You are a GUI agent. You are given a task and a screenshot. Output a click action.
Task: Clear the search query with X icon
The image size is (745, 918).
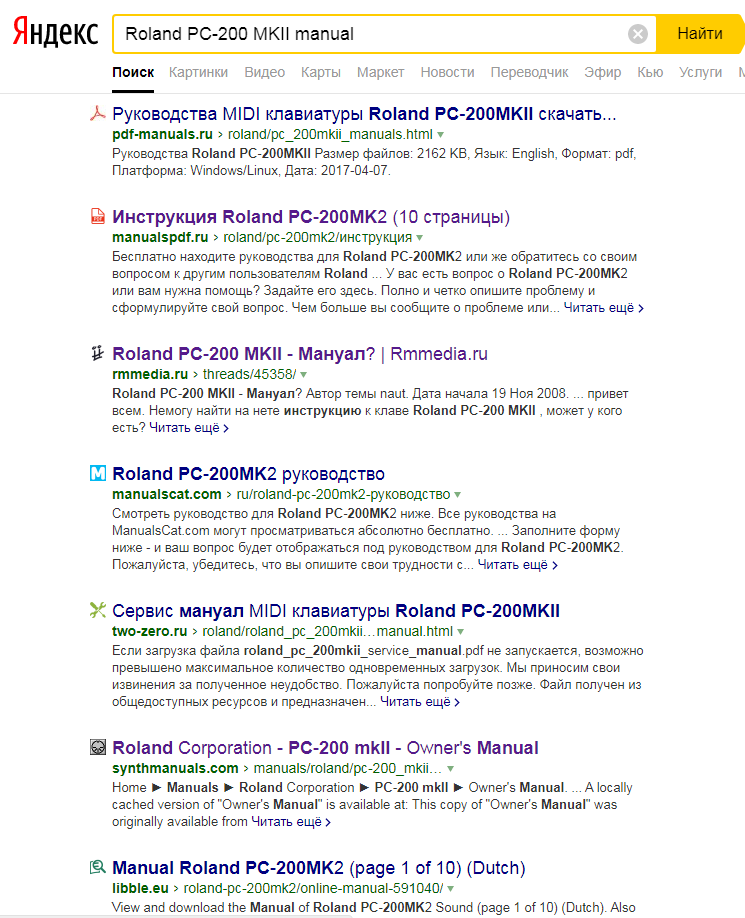[638, 34]
